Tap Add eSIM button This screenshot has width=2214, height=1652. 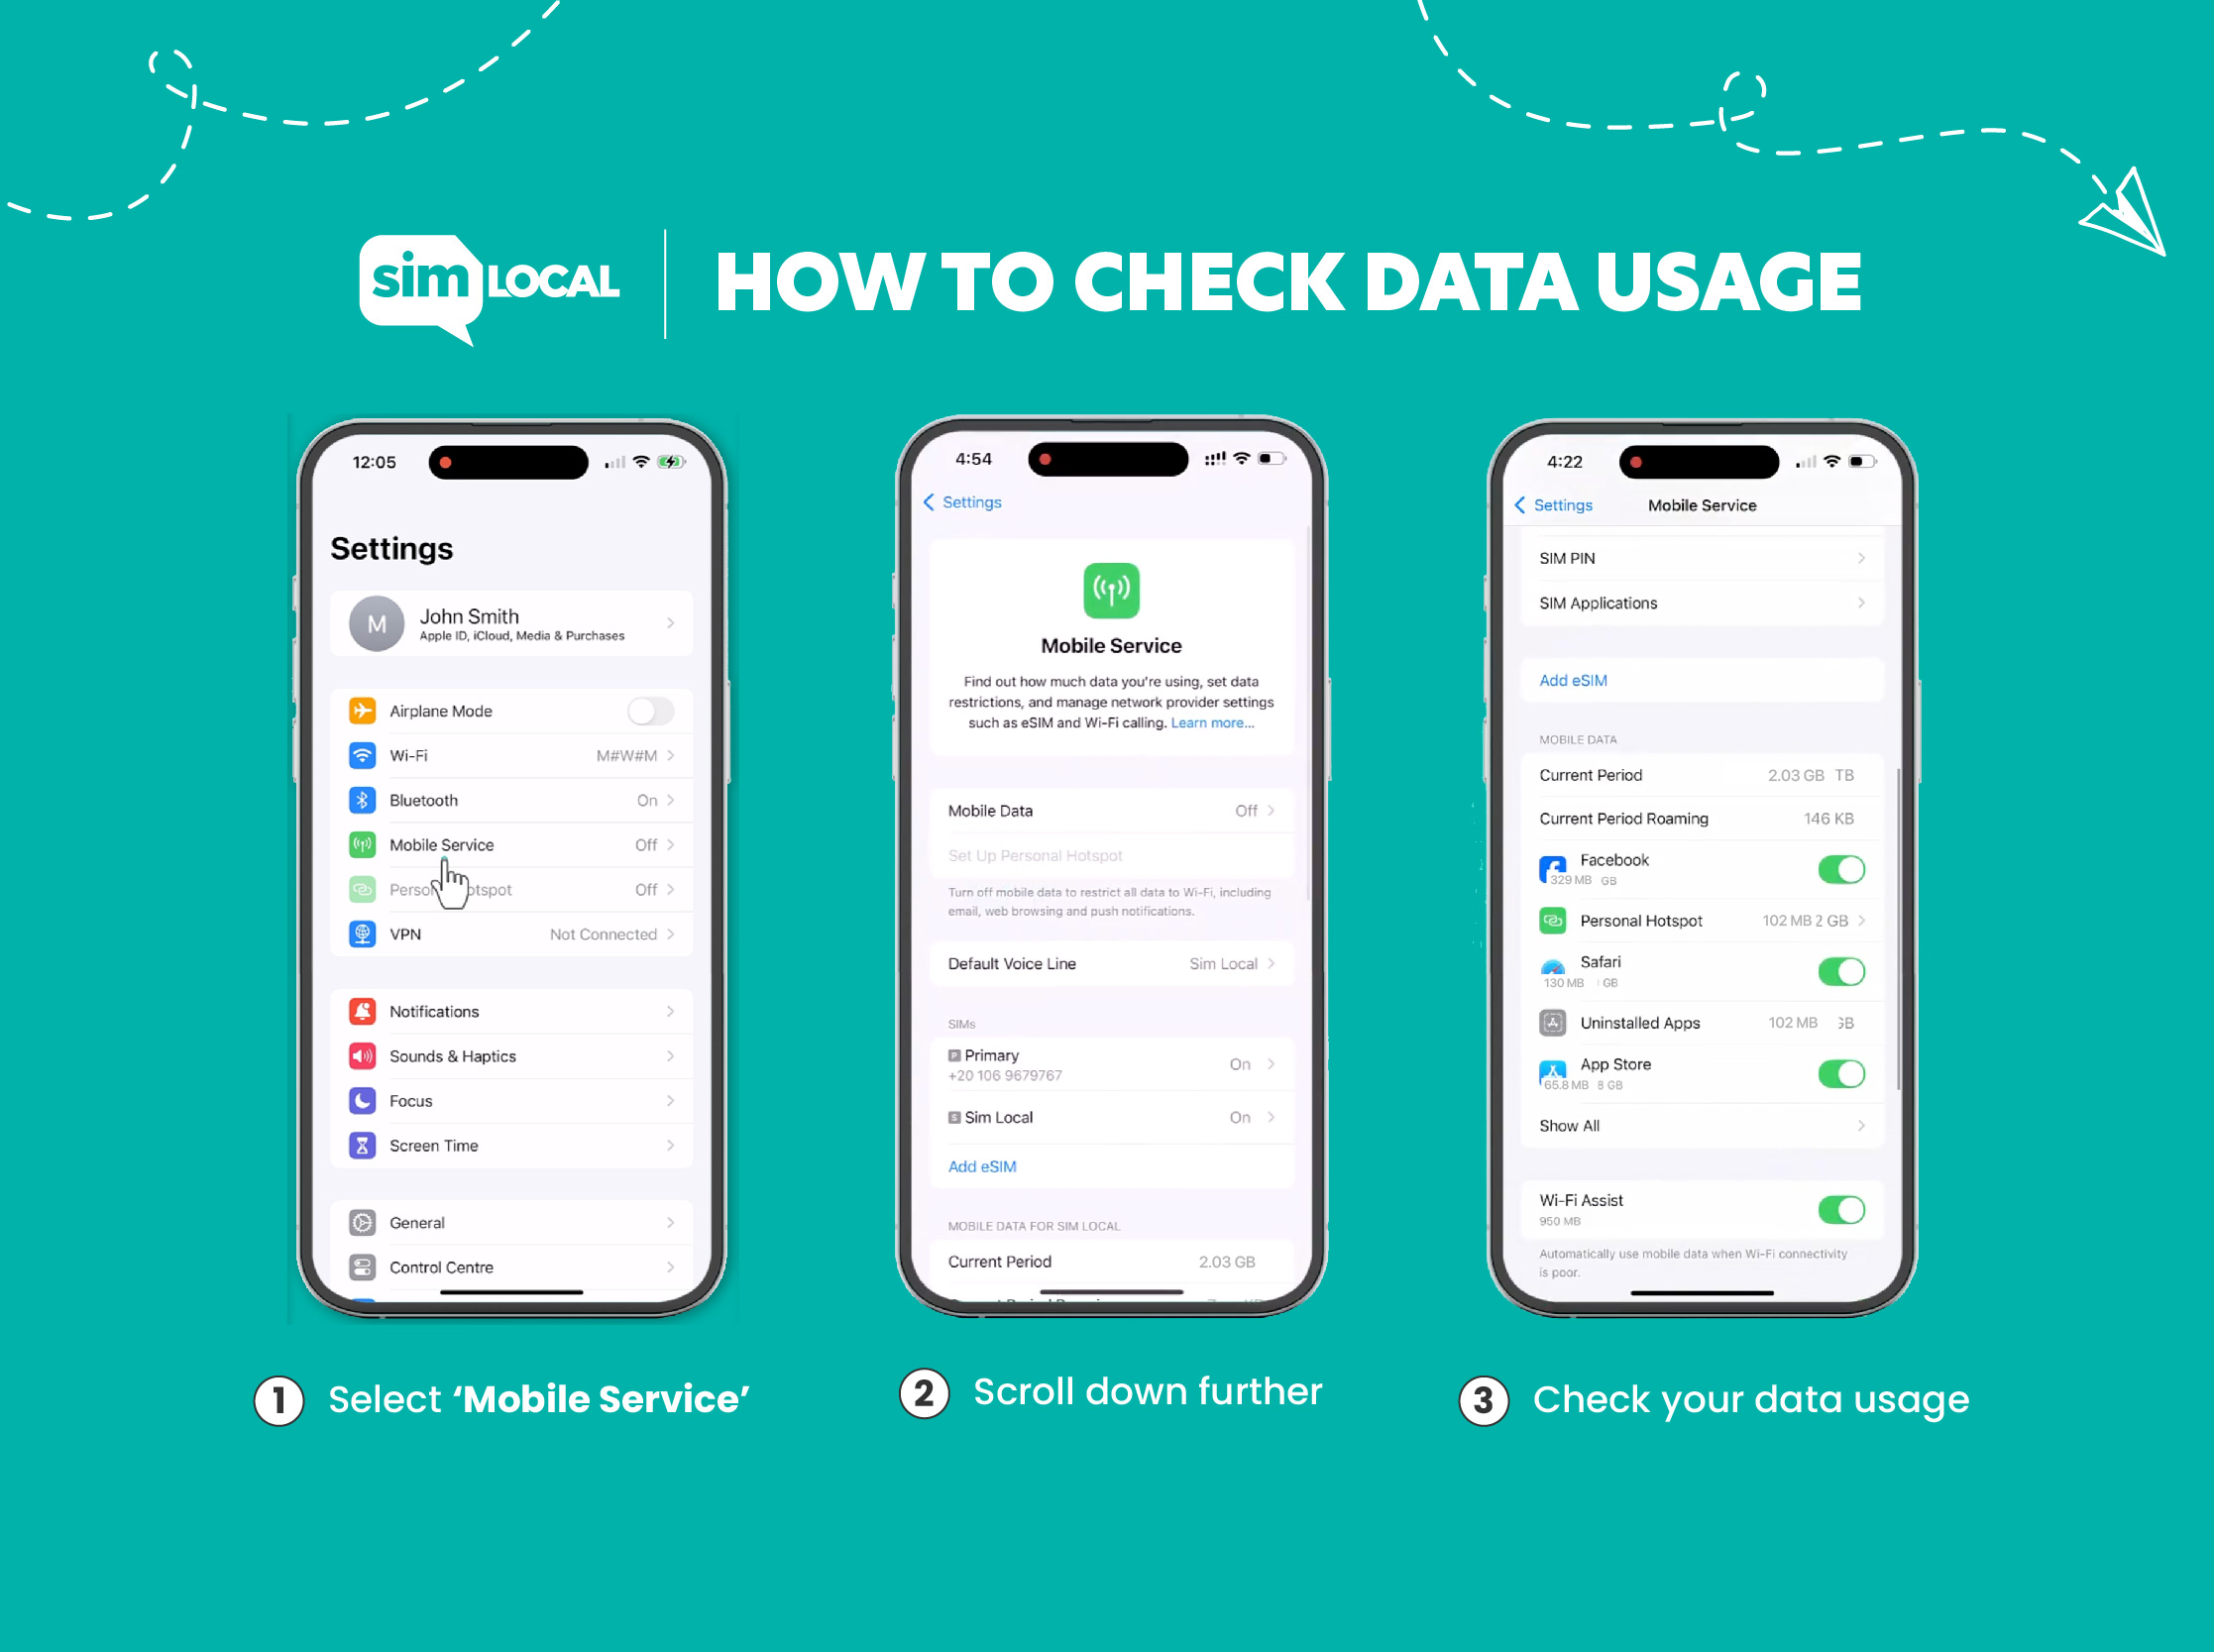click(982, 1166)
